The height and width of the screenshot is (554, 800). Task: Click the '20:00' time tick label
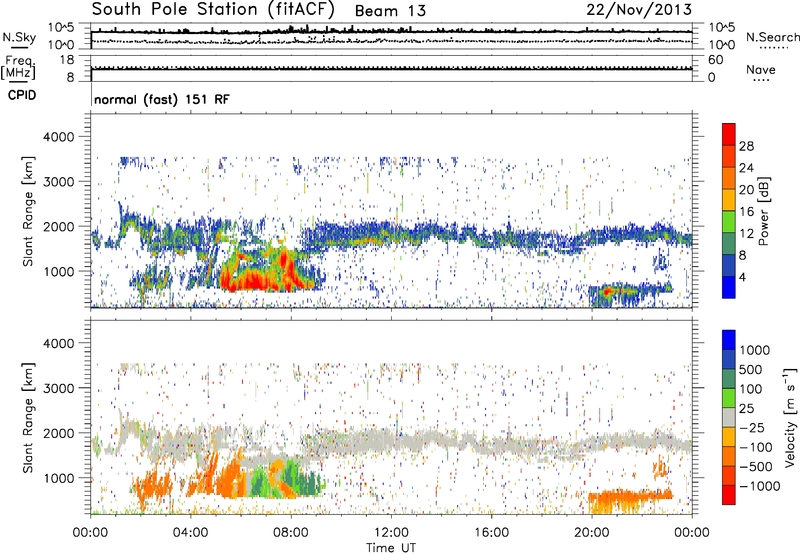(x=592, y=533)
